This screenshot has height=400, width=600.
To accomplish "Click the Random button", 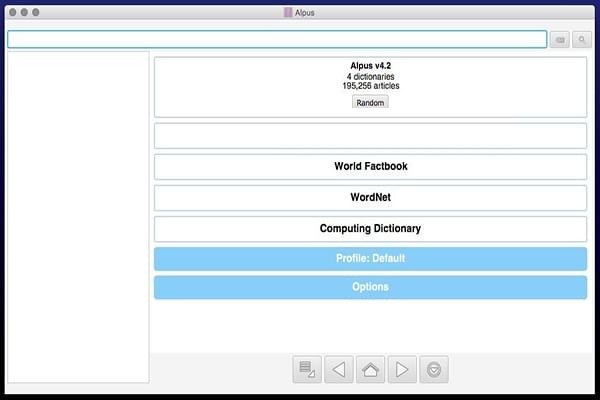I will point(370,103).
